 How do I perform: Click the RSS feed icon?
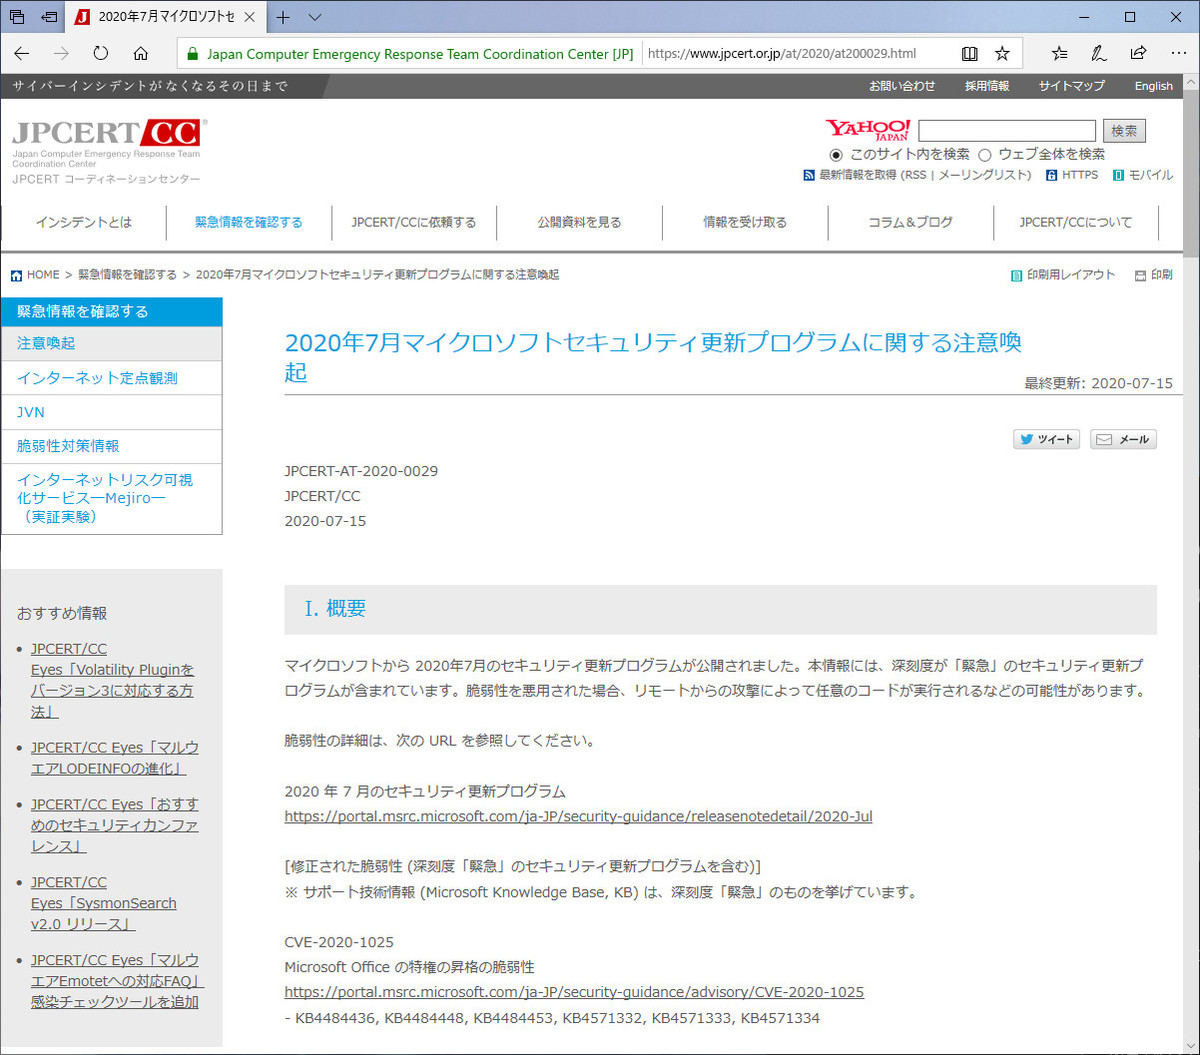809,175
